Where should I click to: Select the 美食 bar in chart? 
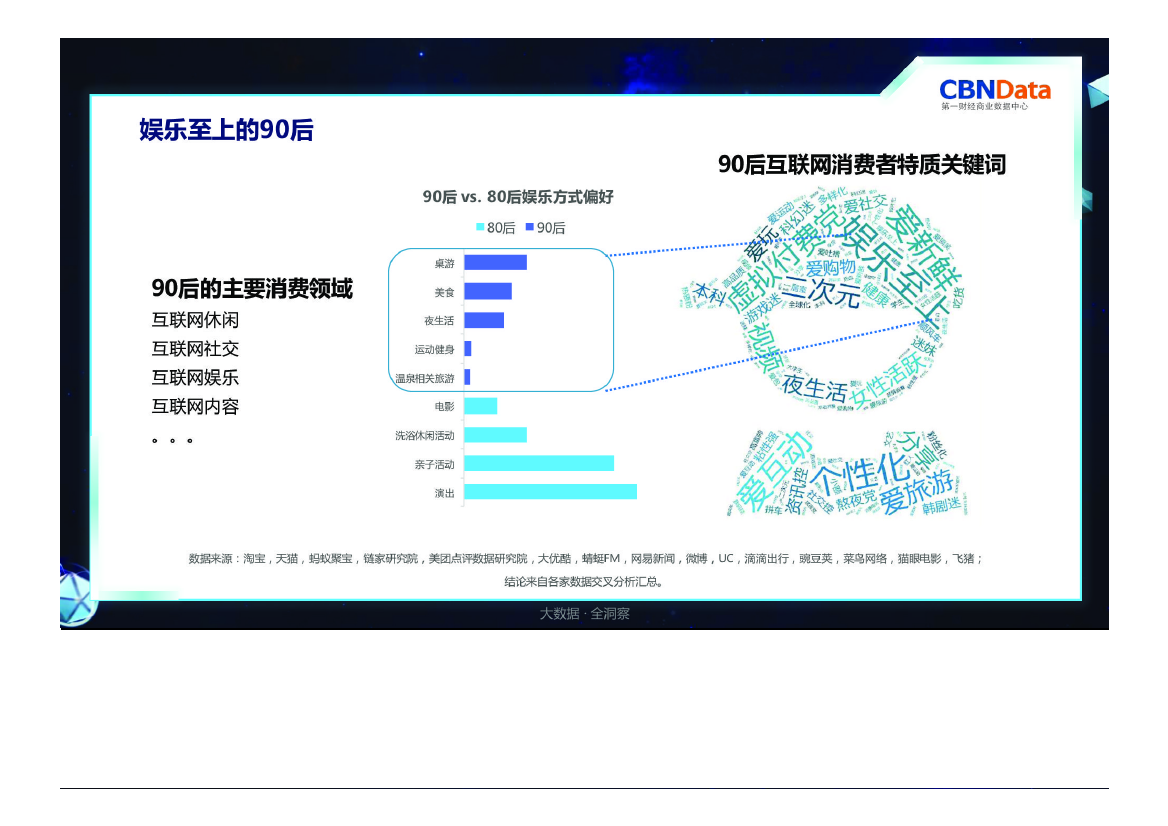488,292
